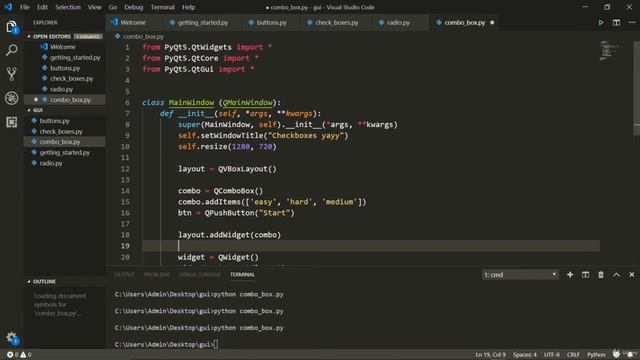Switch to the radio.py tab
The height and width of the screenshot is (360, 640).
tap(398, 22)
